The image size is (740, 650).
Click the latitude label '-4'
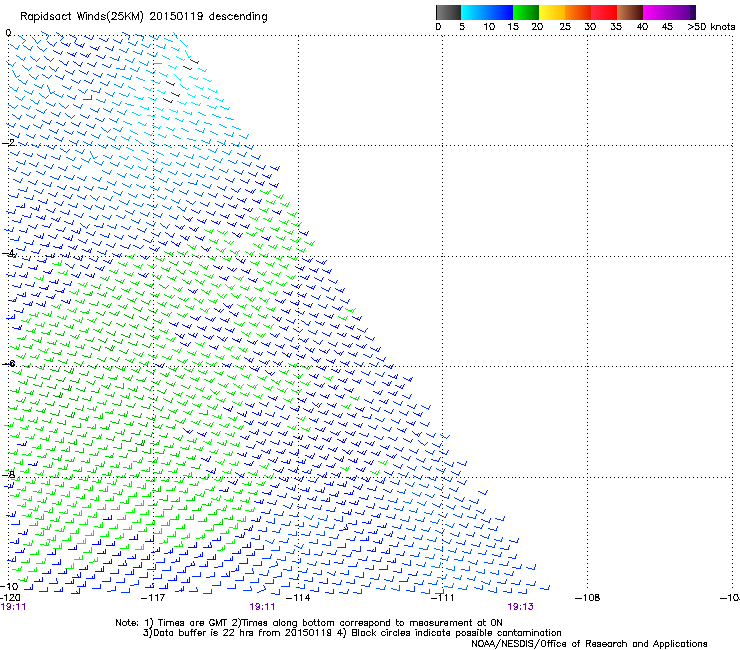[8, 253]
